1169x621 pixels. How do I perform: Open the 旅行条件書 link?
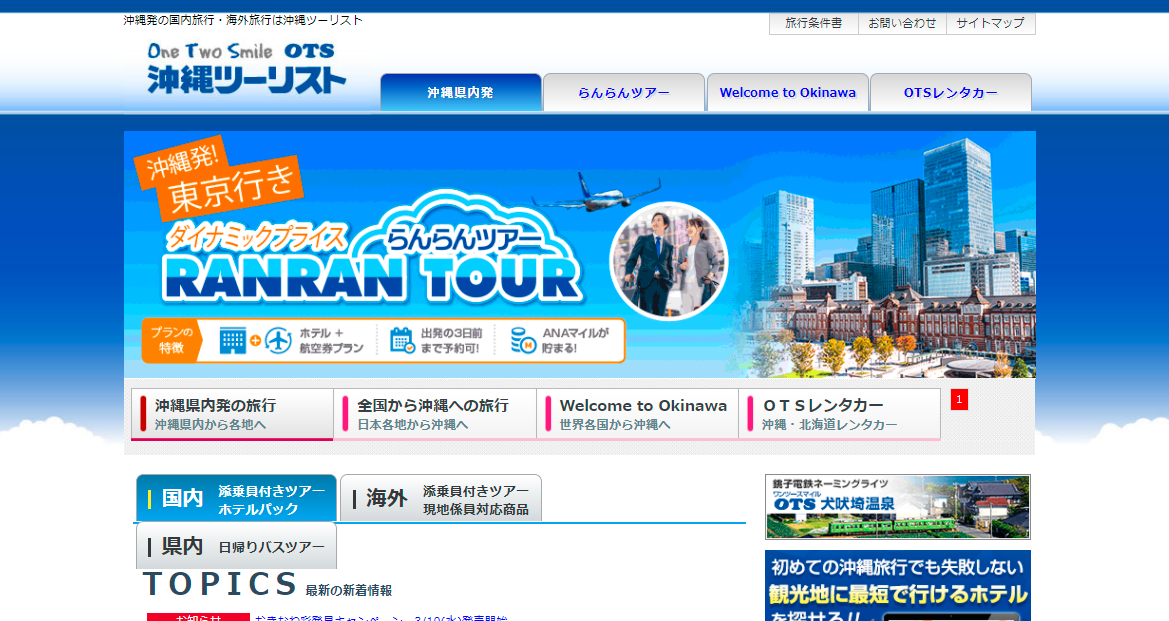click(813, 23)
